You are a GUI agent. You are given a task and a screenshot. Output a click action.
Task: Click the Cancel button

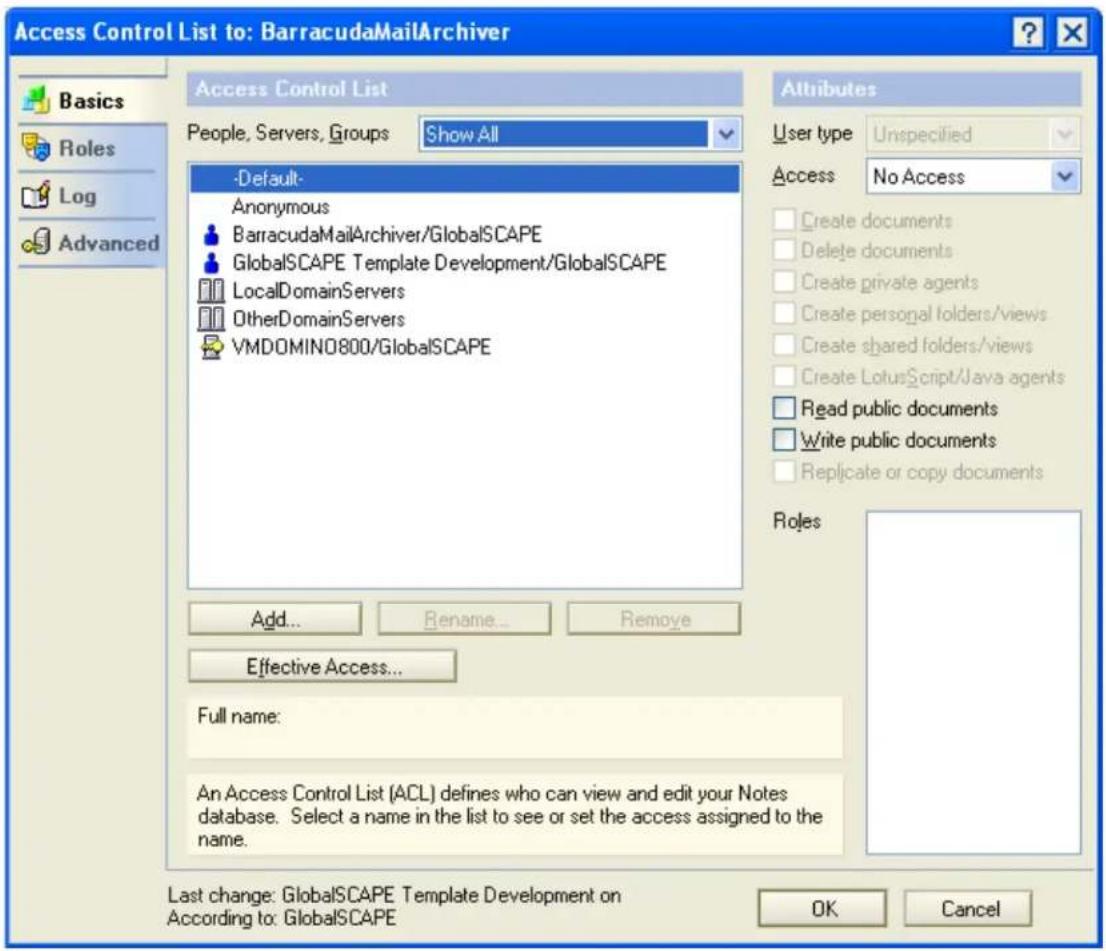pyautogui.click(x=968, y=909)
